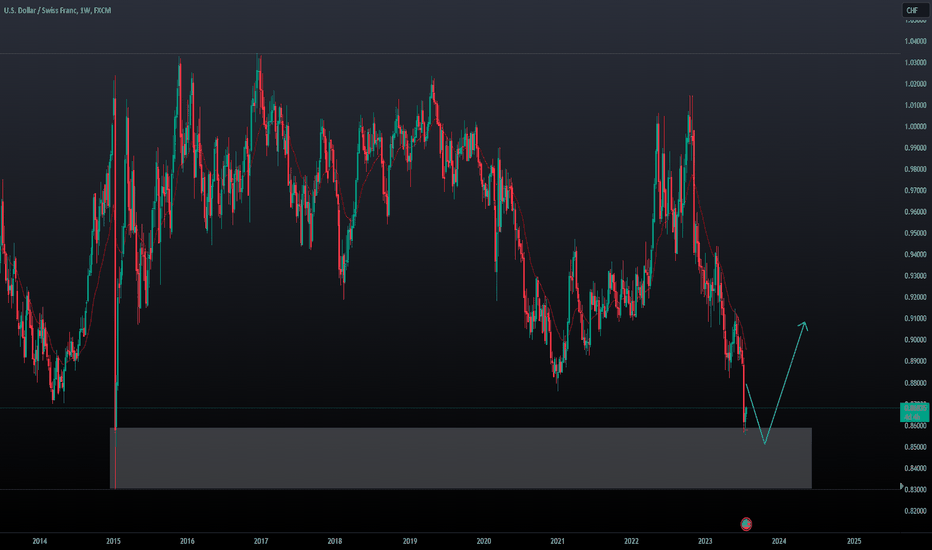Click the 2025 label on the time axis
The width and height of the screenshot is (932, 550).
click(854, 541)
